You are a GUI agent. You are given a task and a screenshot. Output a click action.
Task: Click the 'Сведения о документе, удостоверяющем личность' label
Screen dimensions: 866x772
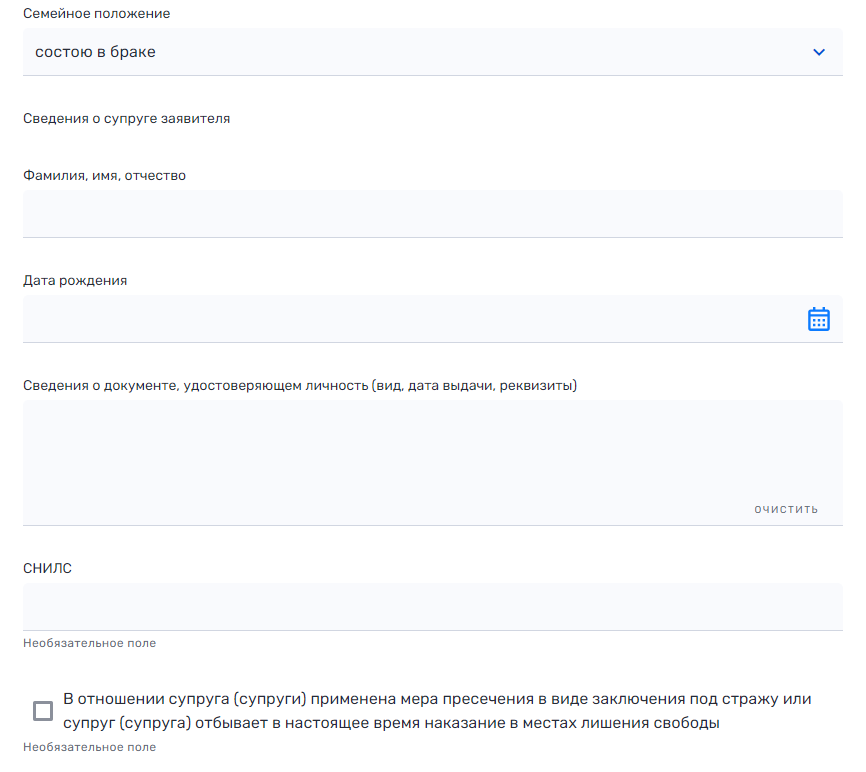tap(300, 386)
